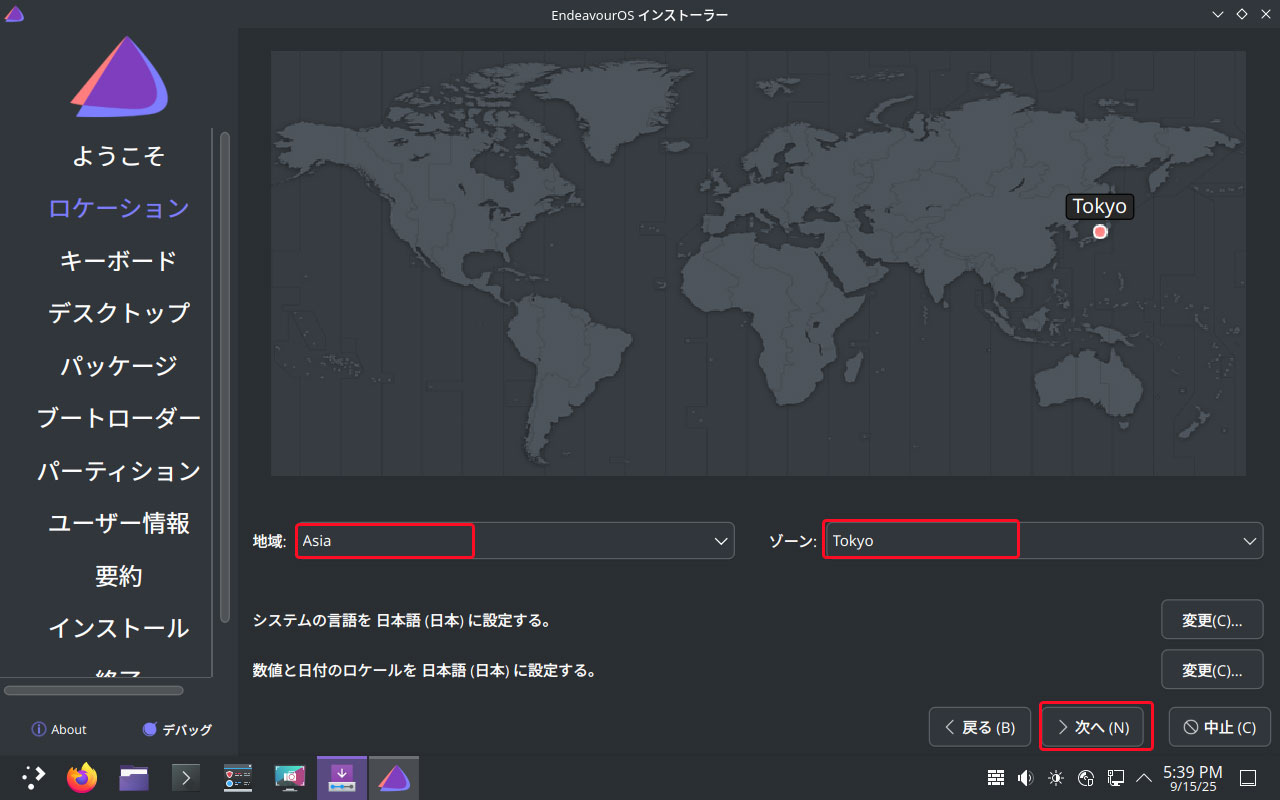Click the 中止 (C) cancel button
This screenshot has height=800, width=1280.
[x=1219, y=727]
